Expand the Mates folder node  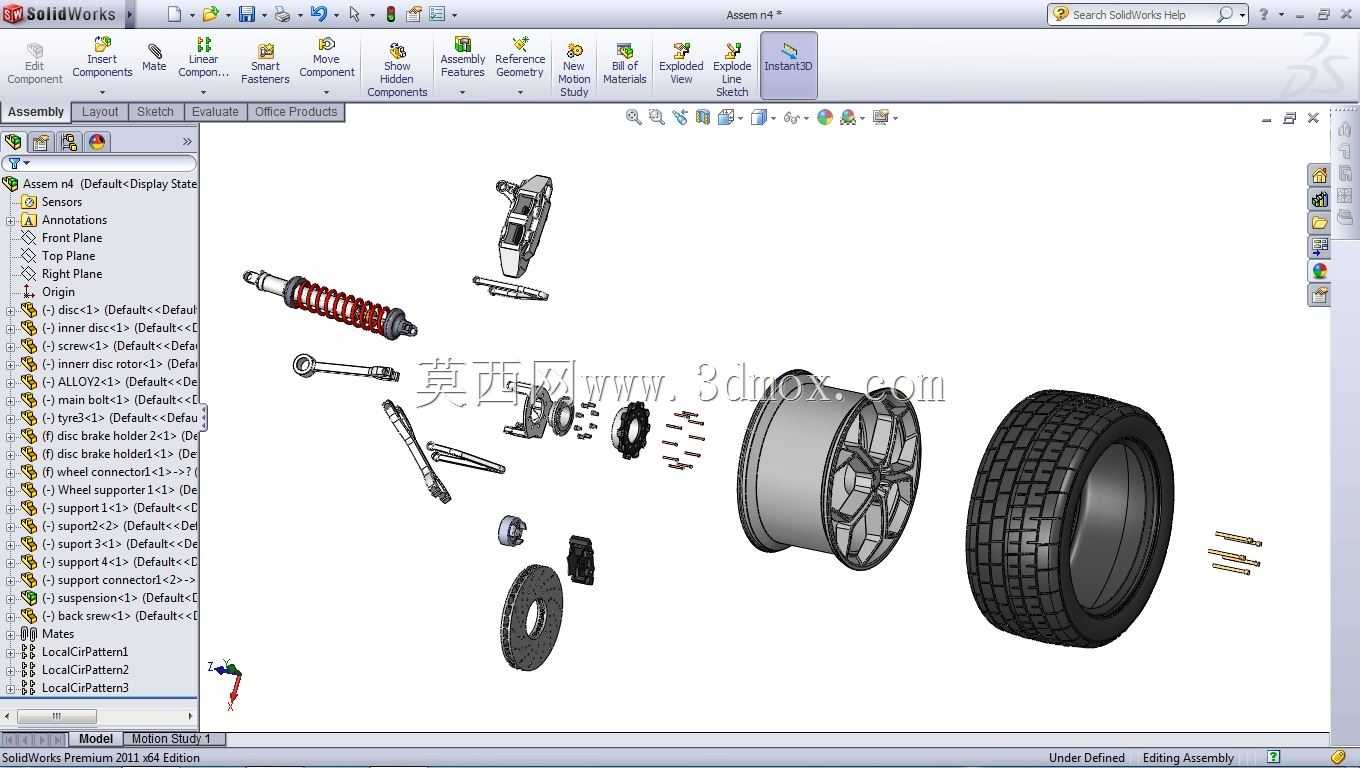[10, 634]
